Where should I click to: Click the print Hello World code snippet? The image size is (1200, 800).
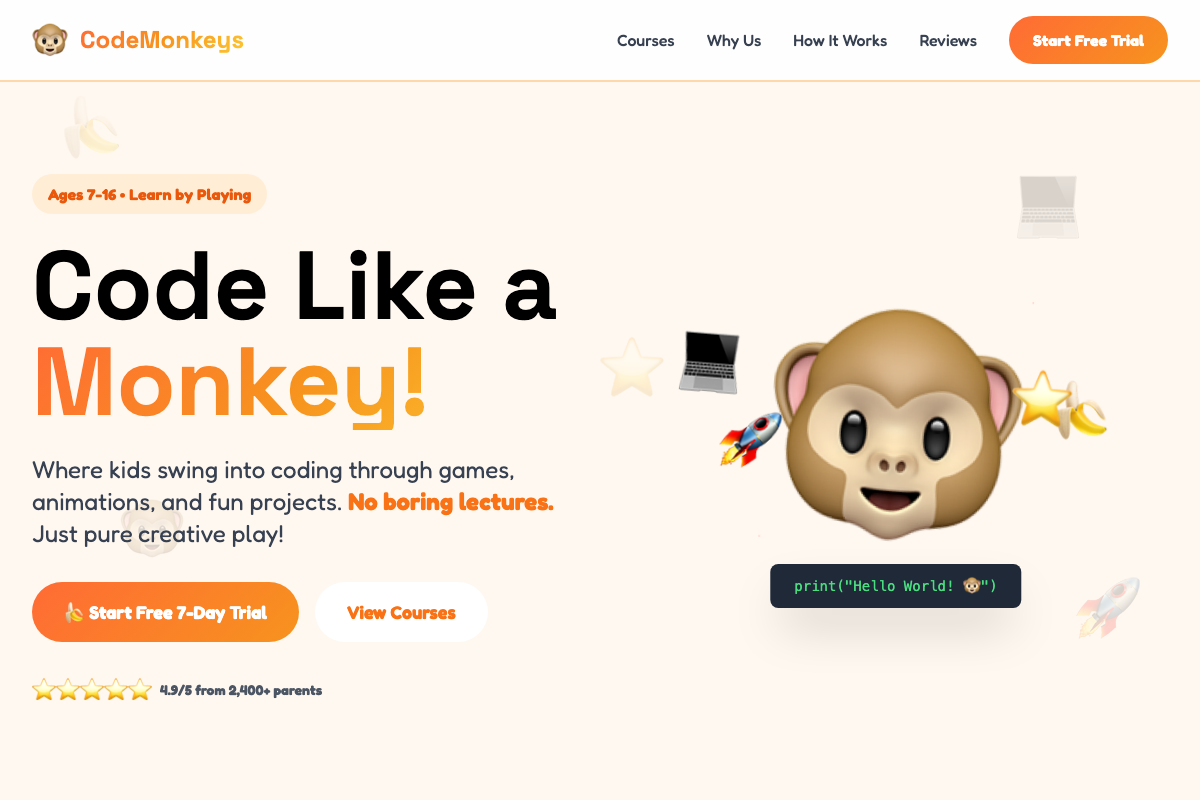point(896,586)
